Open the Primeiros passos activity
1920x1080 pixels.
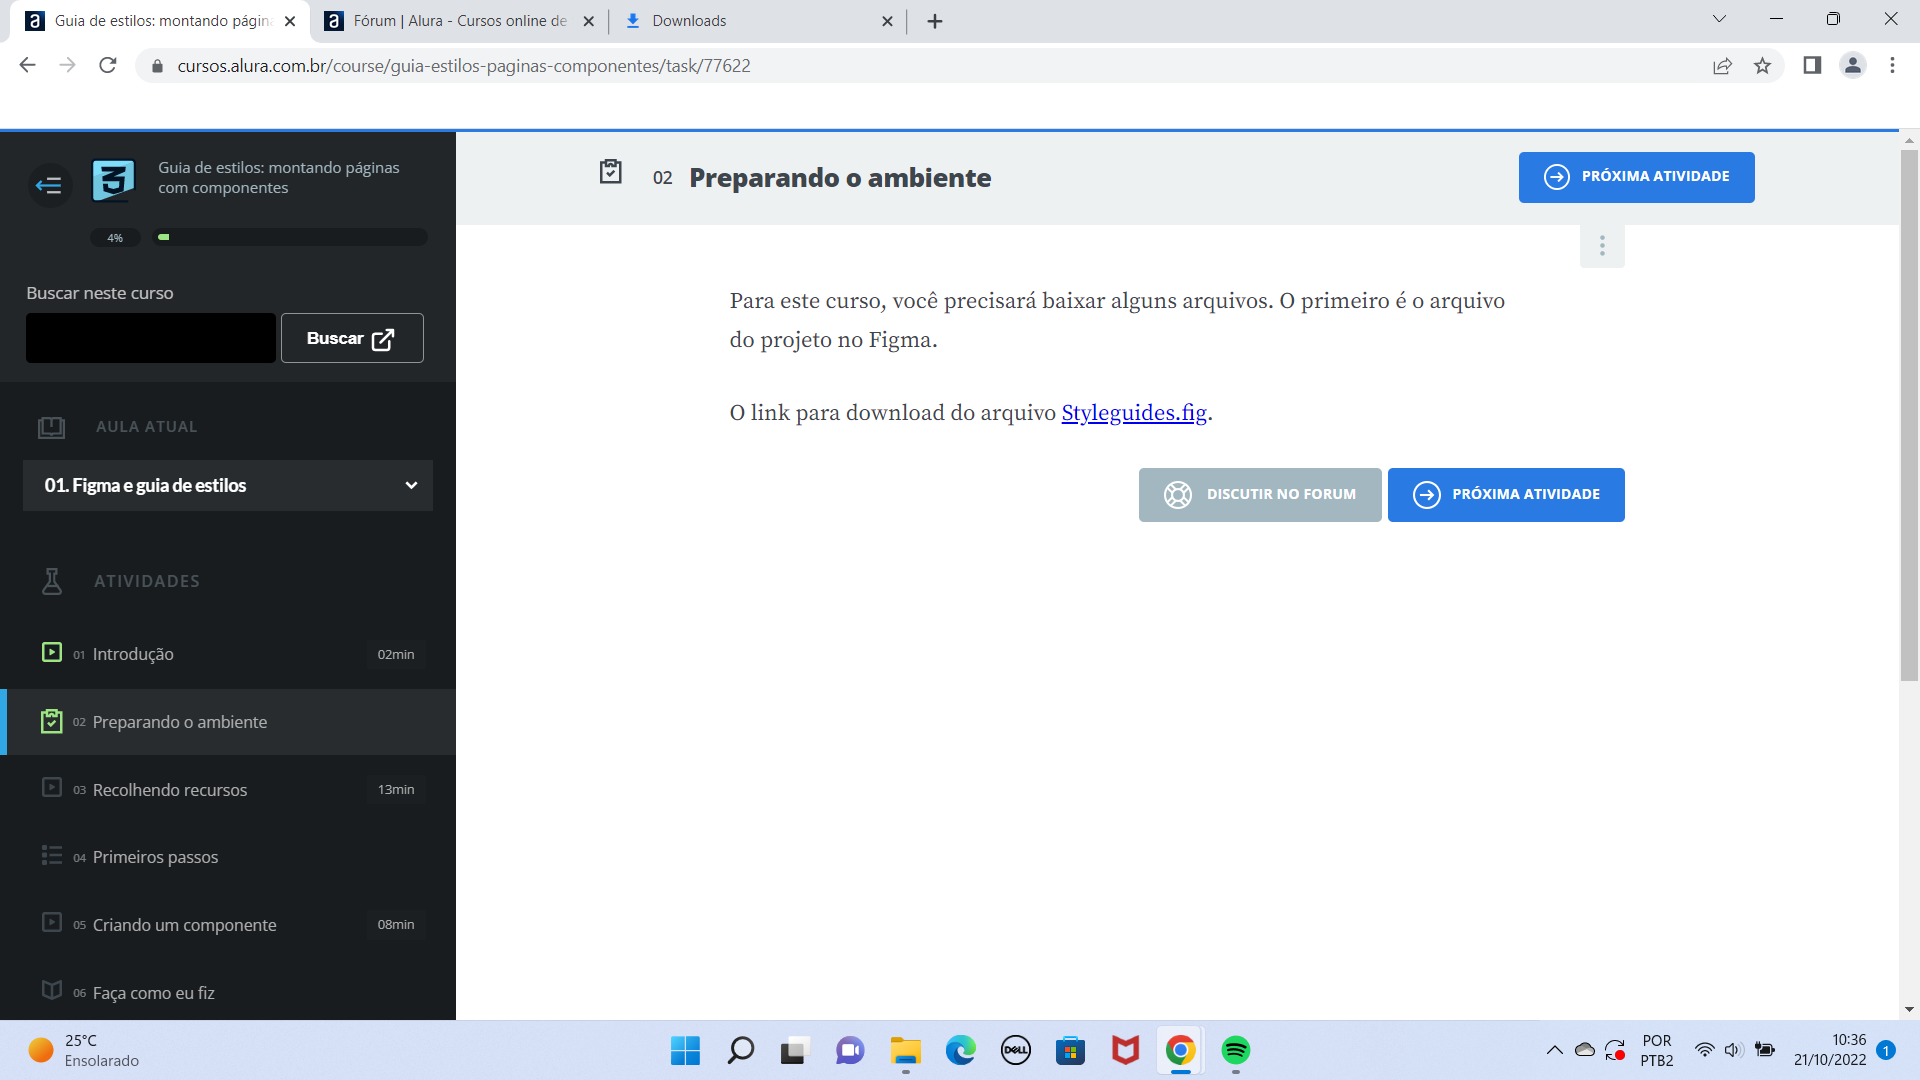[230, 857]
